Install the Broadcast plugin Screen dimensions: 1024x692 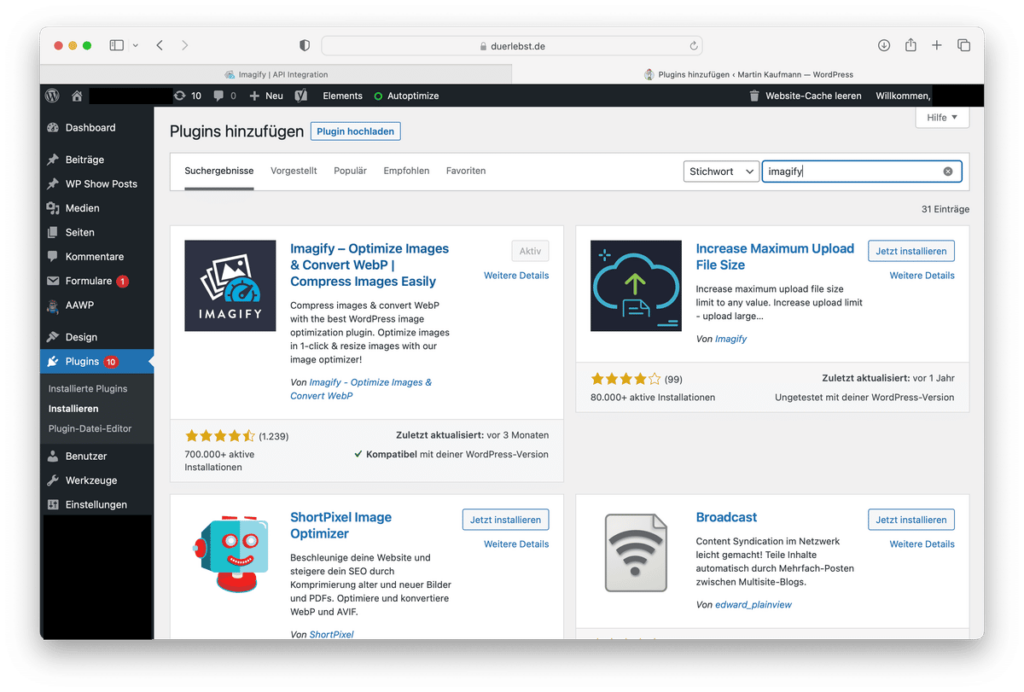pyautogui.click(x=911, y=520)
